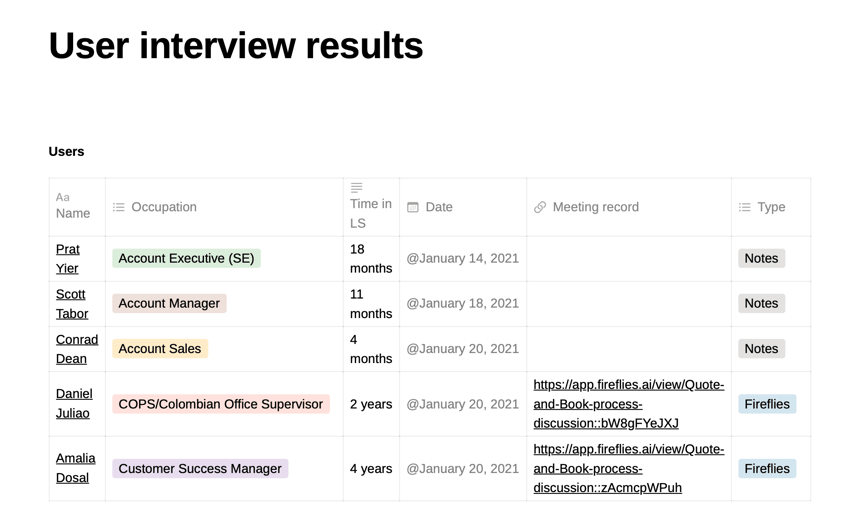The height and width of the screenshot is (528, 855).
Task: Click the link icon beside Meeting record
Action: (540, 207)
